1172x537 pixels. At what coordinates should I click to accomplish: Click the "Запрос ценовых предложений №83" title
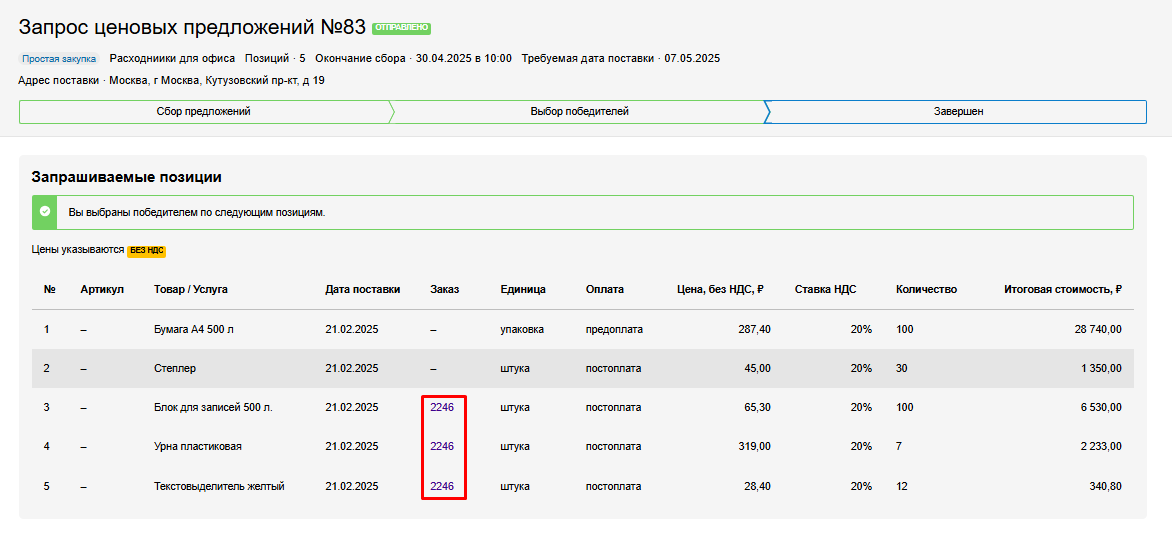(192, 27)
